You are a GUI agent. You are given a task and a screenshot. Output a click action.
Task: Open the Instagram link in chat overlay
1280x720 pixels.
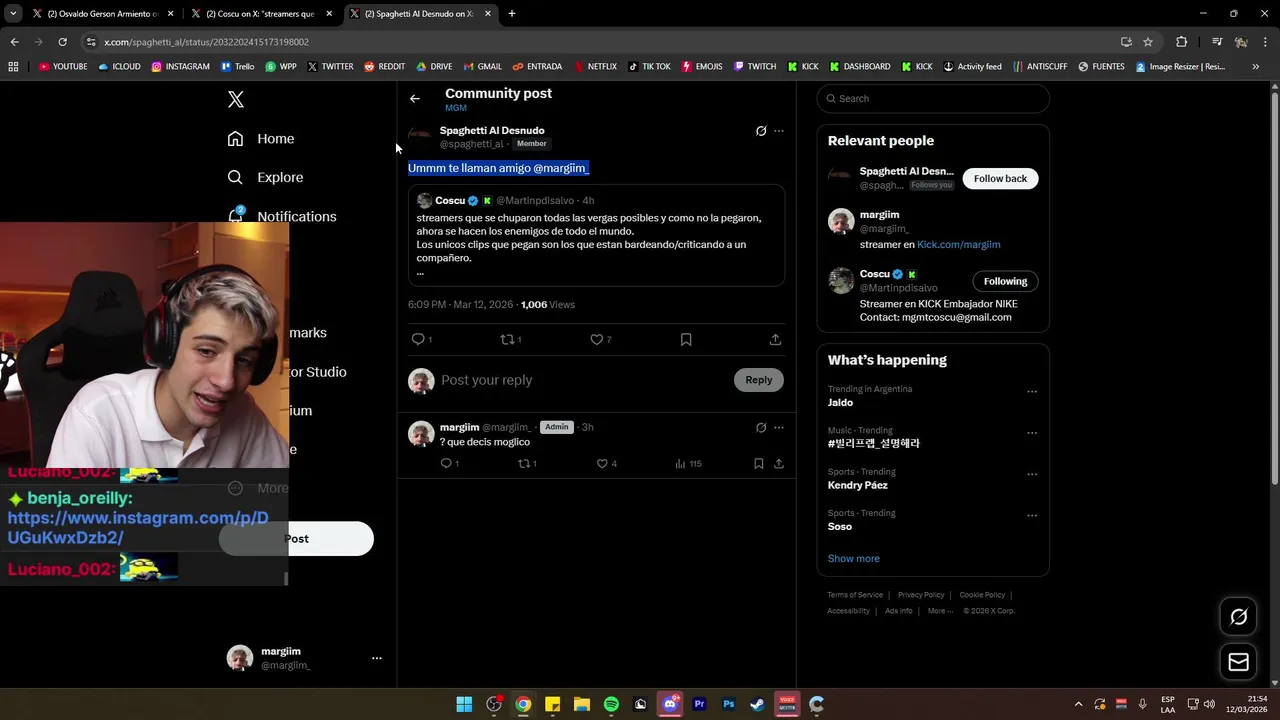pyautogui.click(x=138, y=528)
